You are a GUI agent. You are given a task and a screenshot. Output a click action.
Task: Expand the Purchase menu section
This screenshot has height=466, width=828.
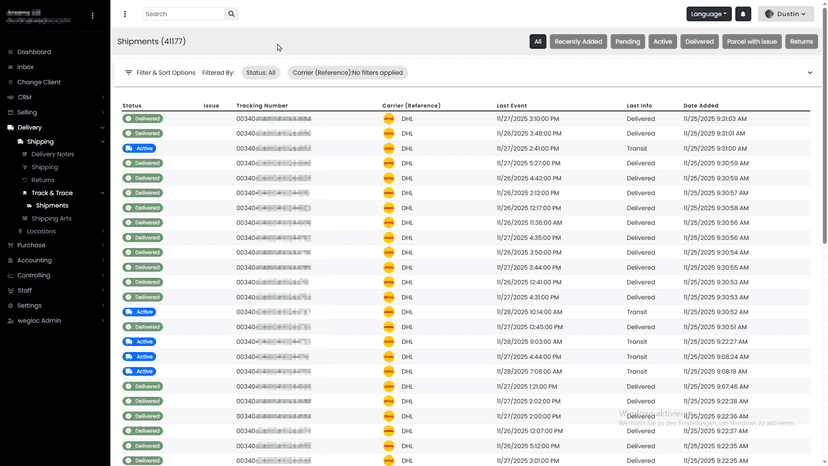pos(102,245)
